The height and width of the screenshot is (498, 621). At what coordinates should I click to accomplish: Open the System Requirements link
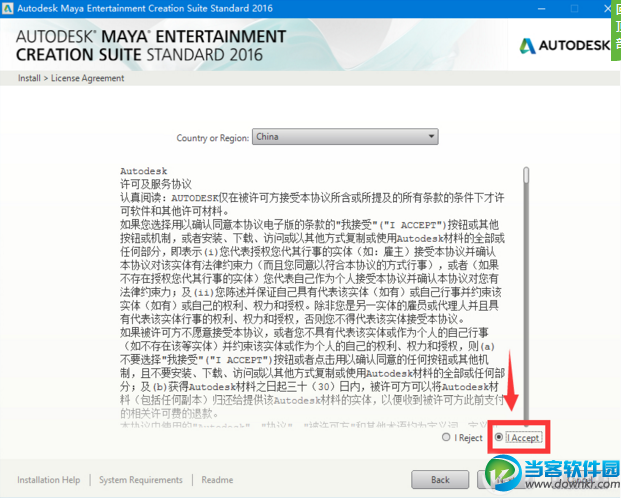(x=141, y=480)
